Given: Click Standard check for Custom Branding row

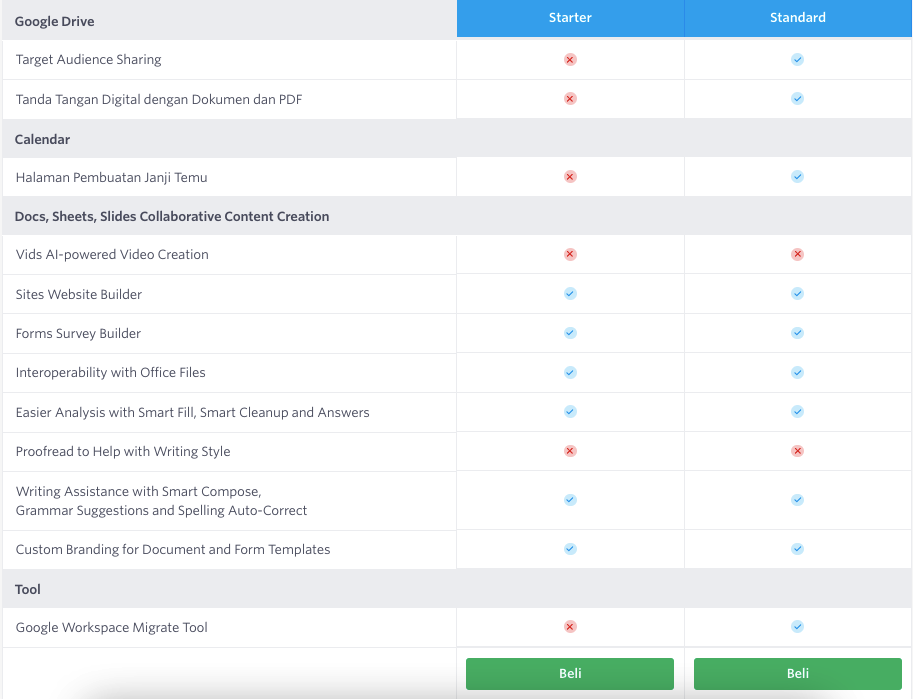Looking at the screenshot, I should pyautogui.click(x=797, y=549).
